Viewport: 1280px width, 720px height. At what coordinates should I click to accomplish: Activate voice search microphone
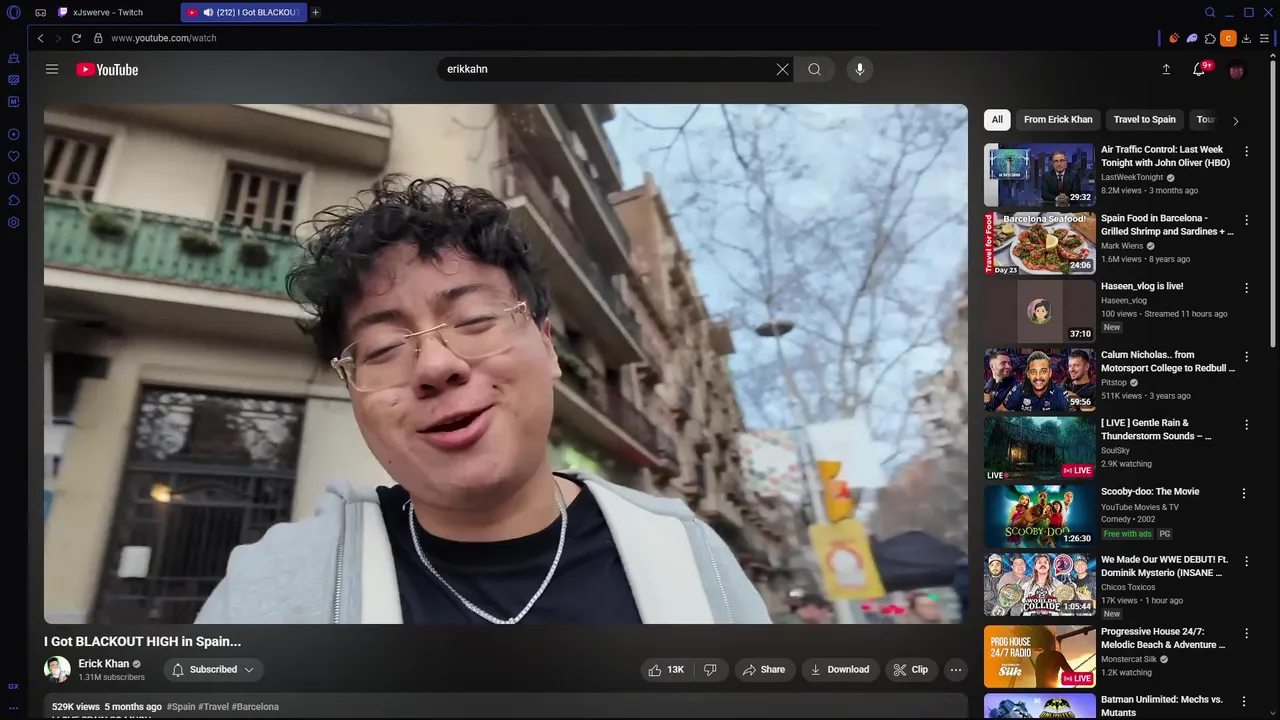[x=859, y=69]
